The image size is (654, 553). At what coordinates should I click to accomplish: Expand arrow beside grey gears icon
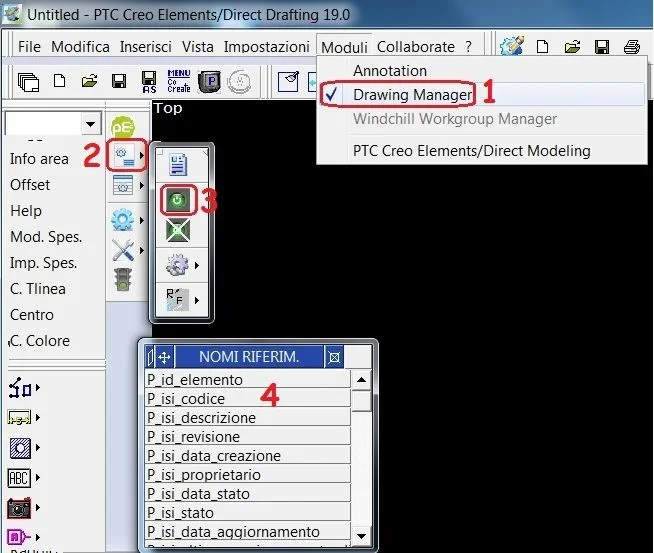(197, 265)
